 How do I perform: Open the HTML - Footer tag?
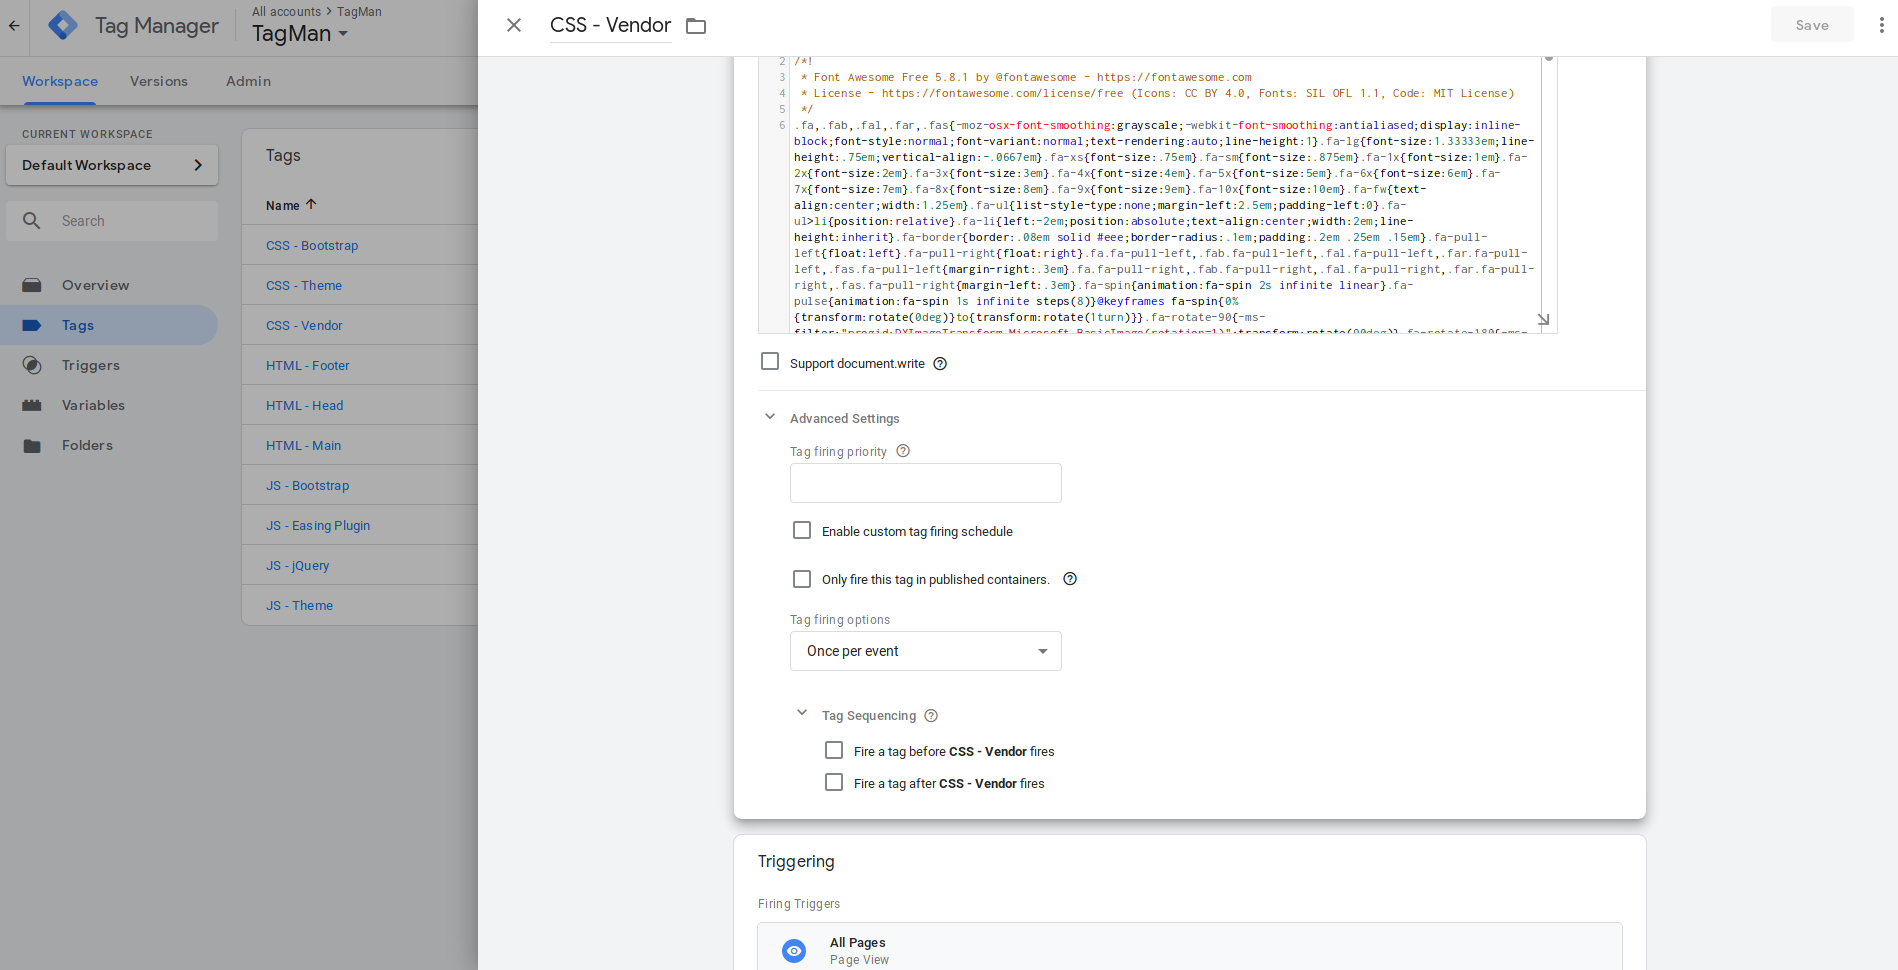coord(308,365)
